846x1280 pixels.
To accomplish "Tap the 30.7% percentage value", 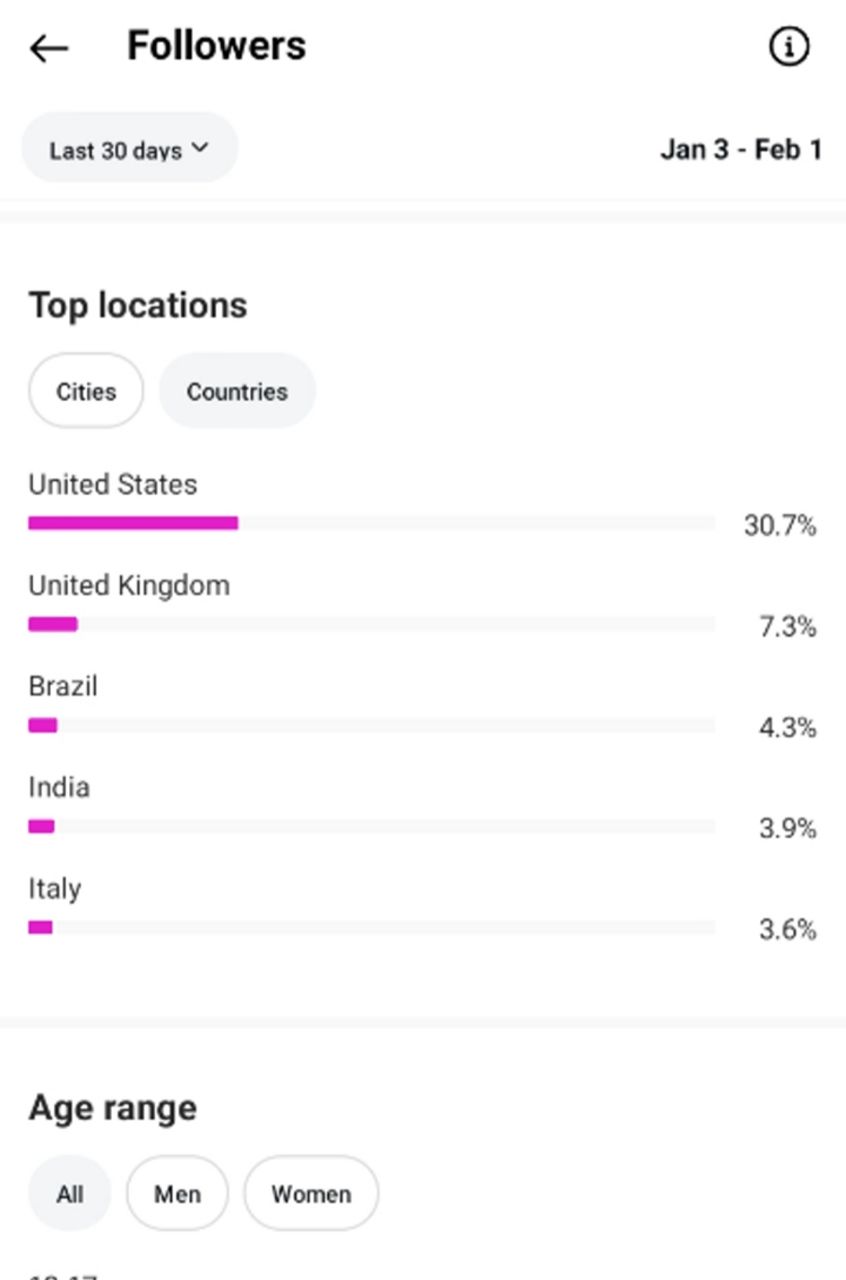I will pyautogui.click(x=780, y=525).
